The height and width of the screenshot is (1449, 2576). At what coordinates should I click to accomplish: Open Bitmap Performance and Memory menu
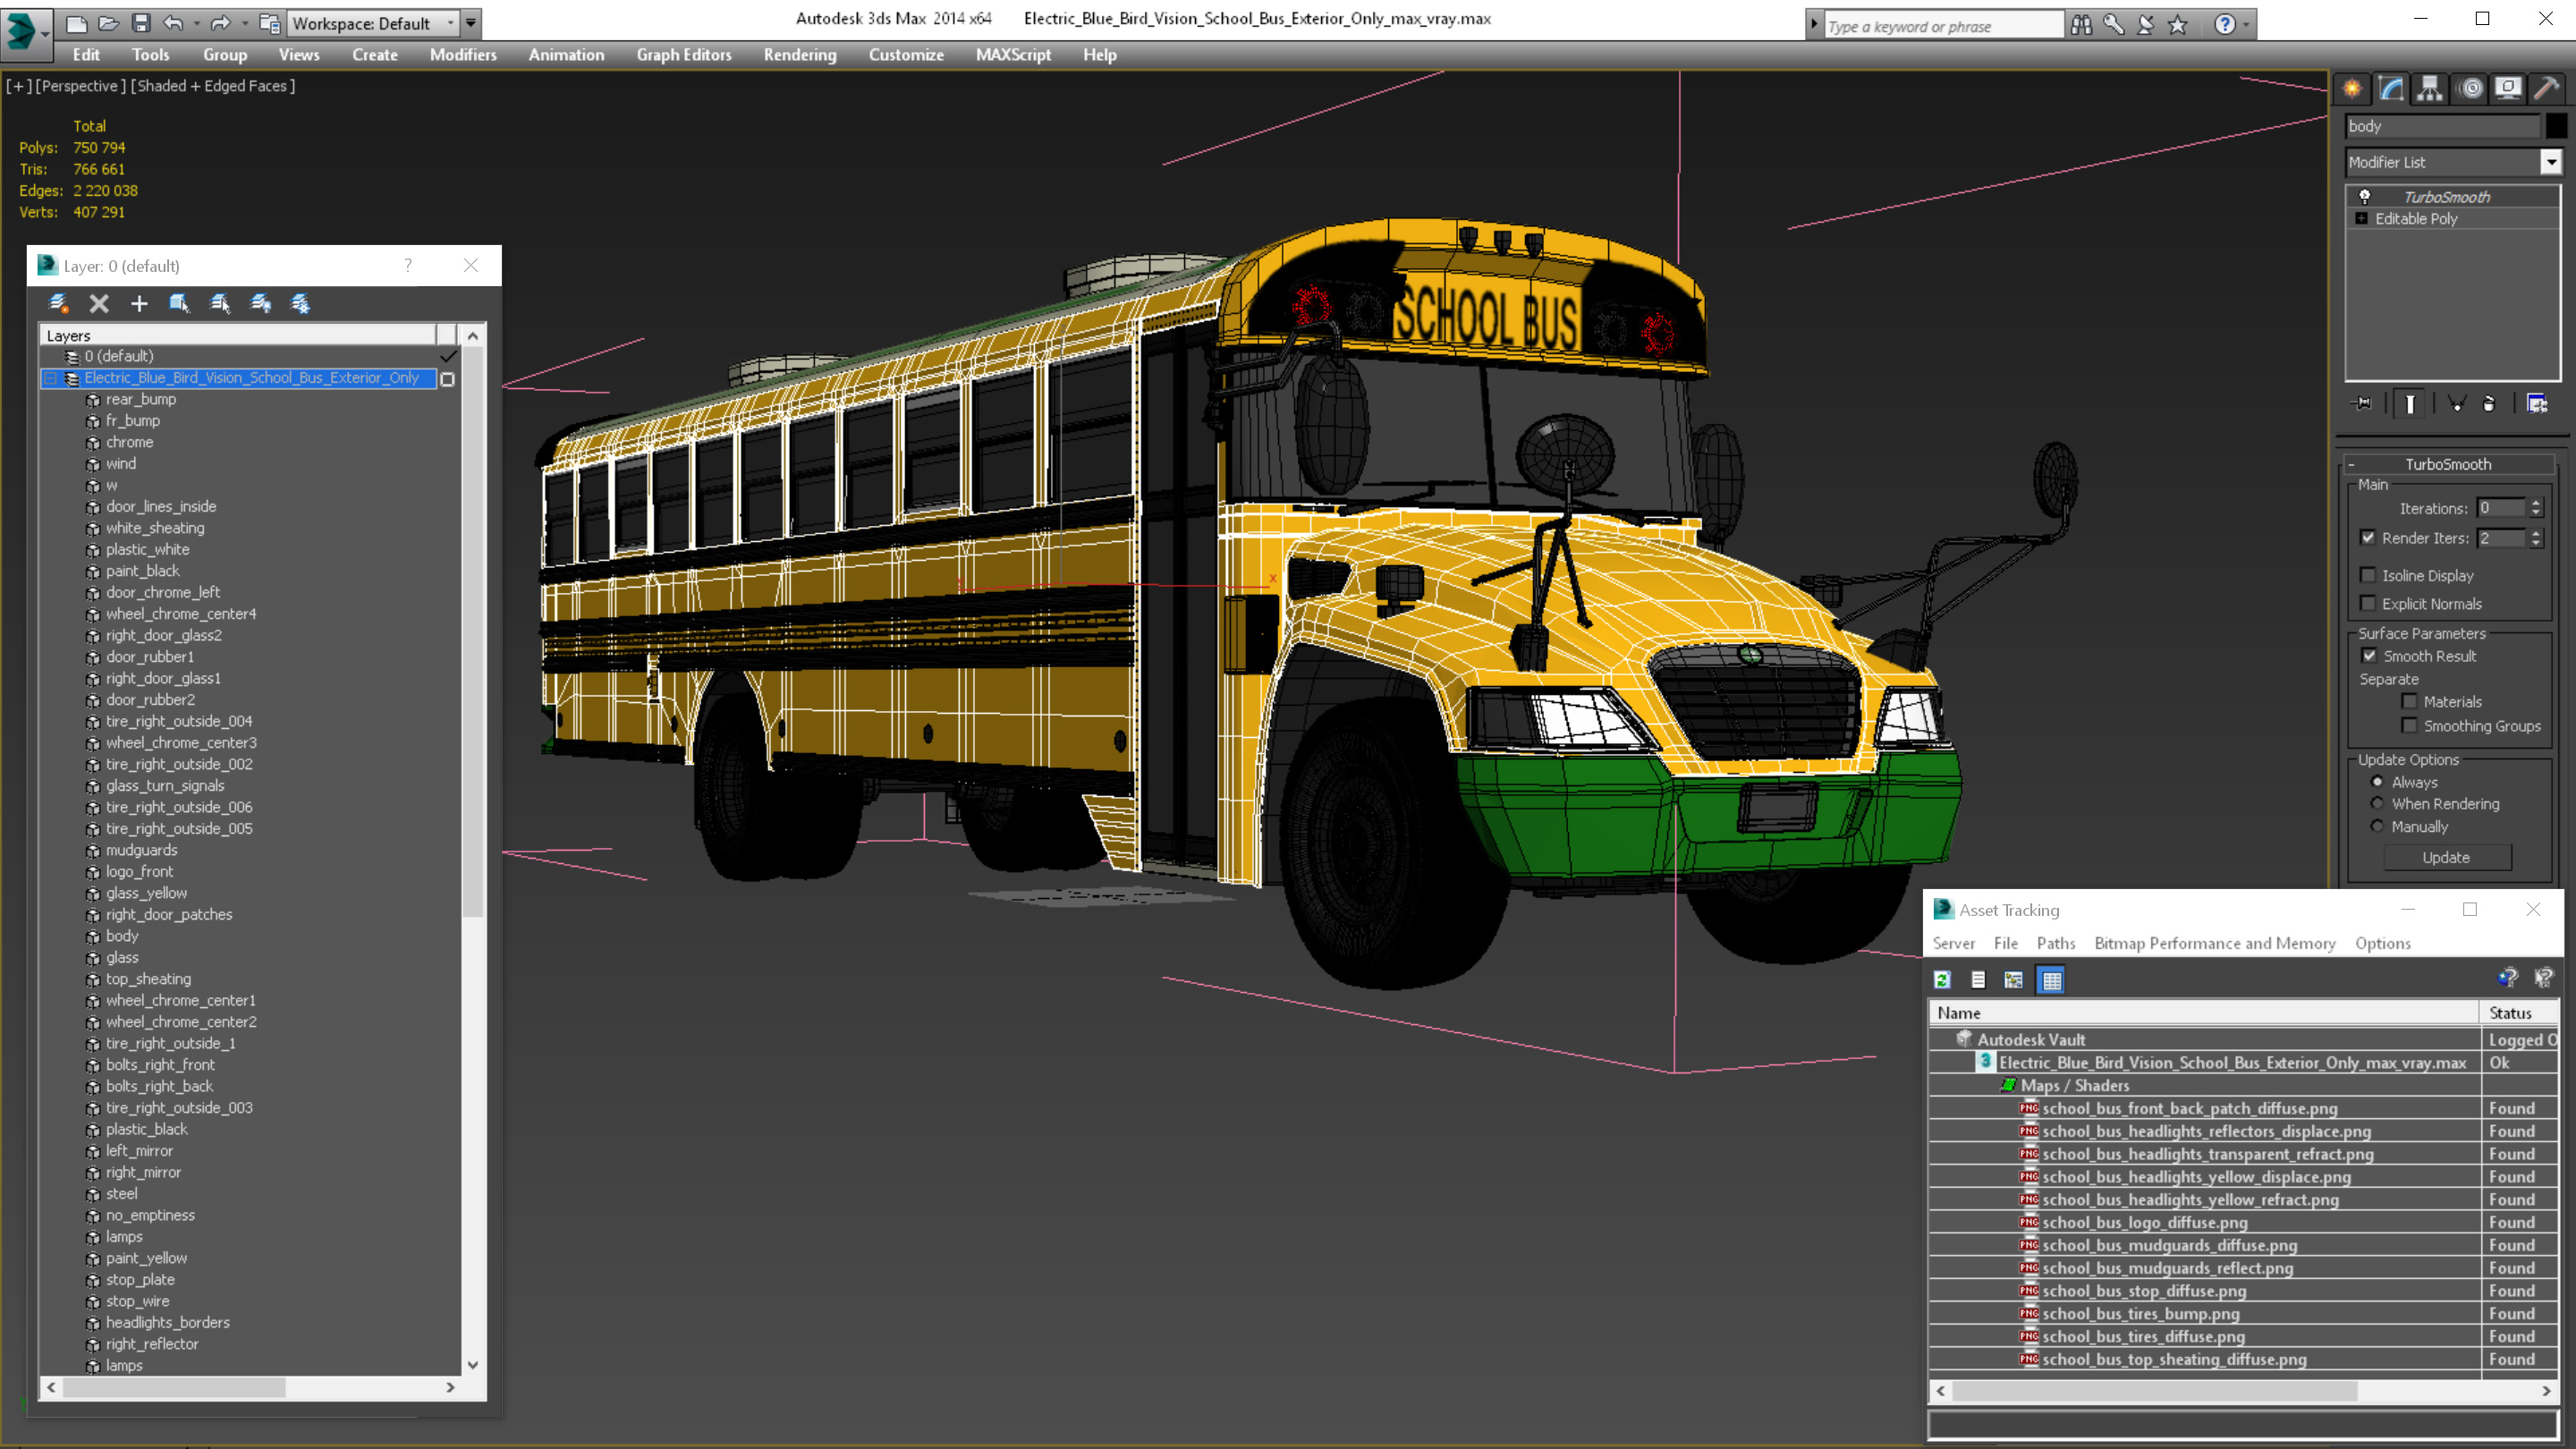[2214, 943]
